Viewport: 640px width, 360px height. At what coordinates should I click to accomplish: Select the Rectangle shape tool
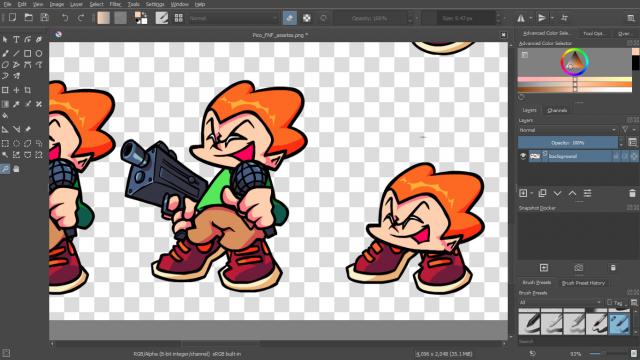pos(27,53)
